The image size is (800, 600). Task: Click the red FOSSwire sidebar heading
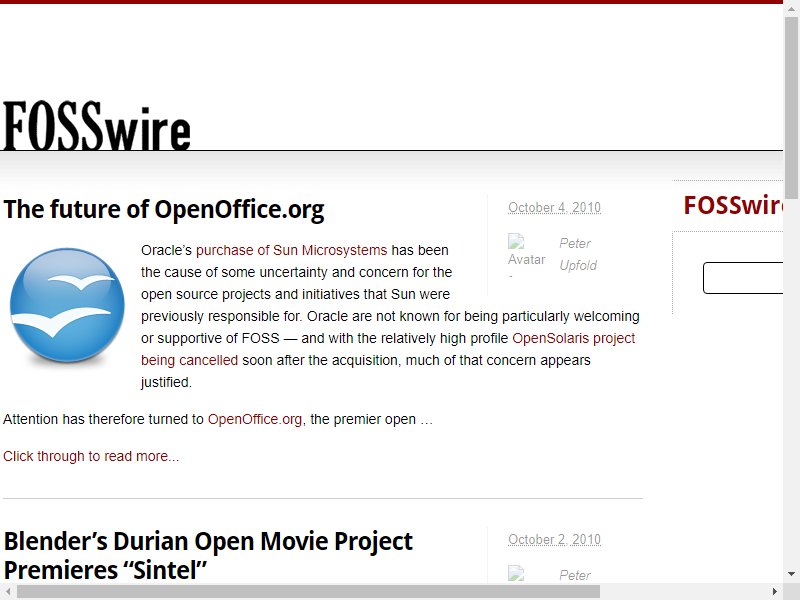point(733,205)
